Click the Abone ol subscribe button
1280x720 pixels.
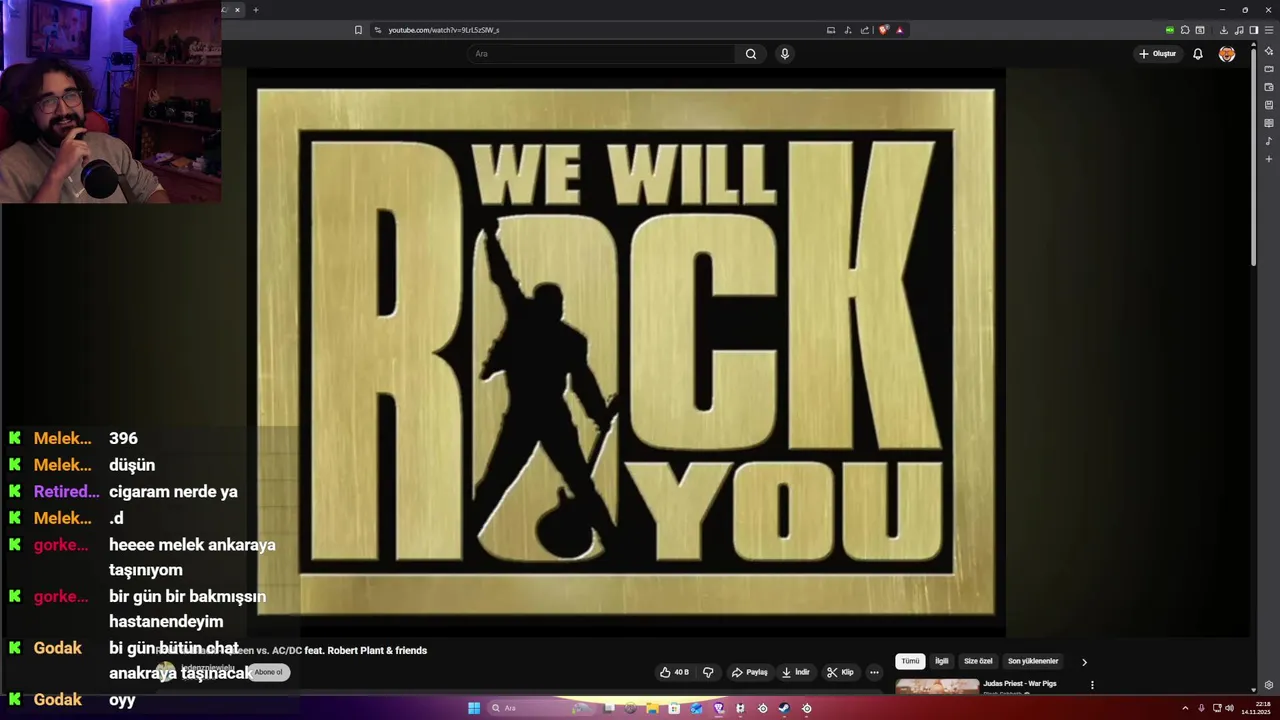[268, 672]
